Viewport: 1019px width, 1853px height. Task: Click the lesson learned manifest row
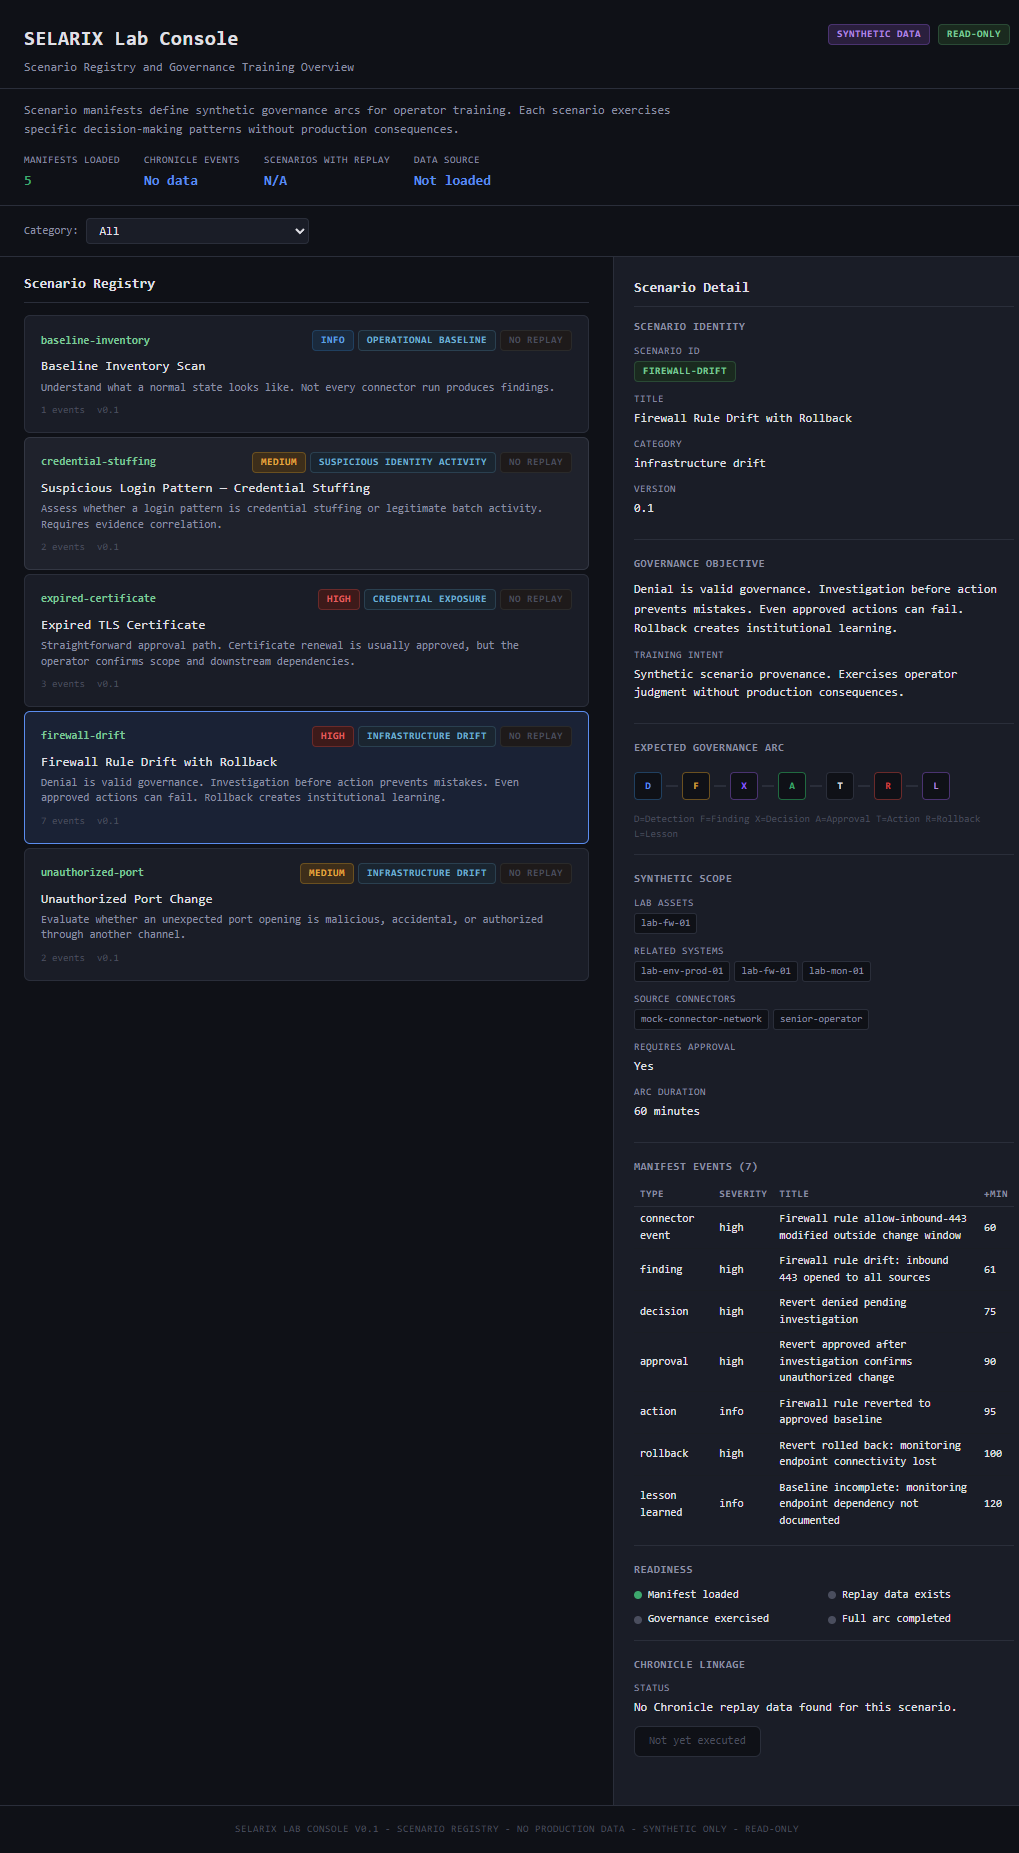[824, 1504]
